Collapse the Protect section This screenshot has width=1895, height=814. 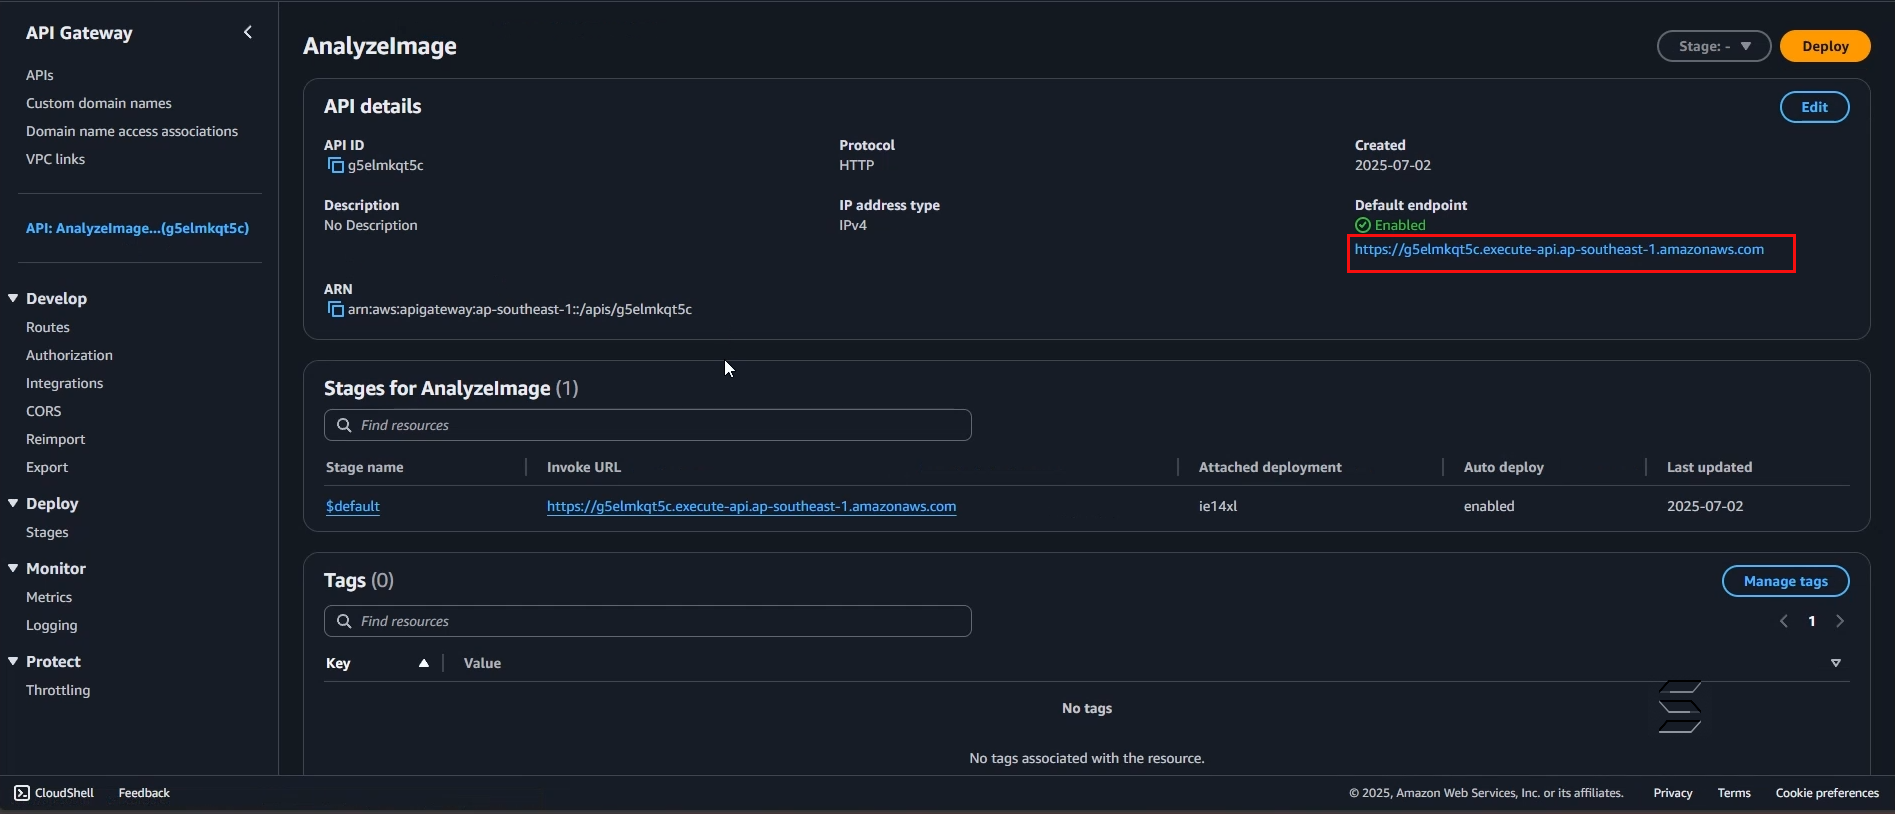(x=13, y=661)
